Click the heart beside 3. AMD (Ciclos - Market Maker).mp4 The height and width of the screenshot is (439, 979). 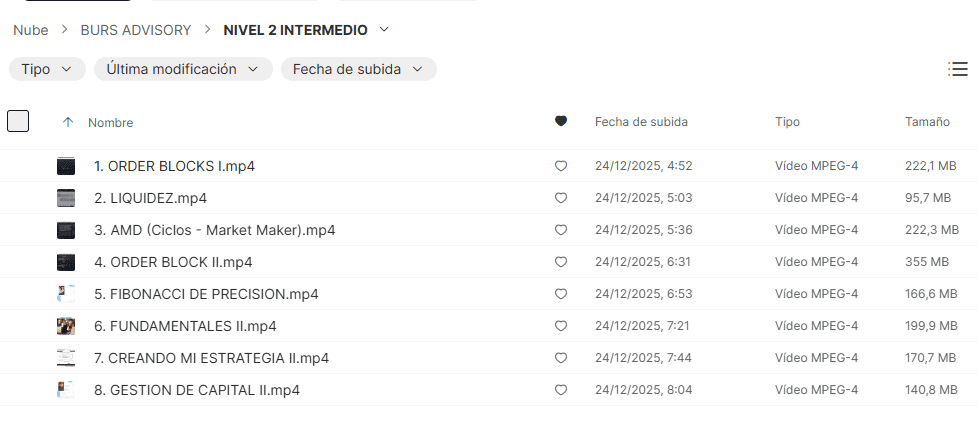[x=561, y=230]
